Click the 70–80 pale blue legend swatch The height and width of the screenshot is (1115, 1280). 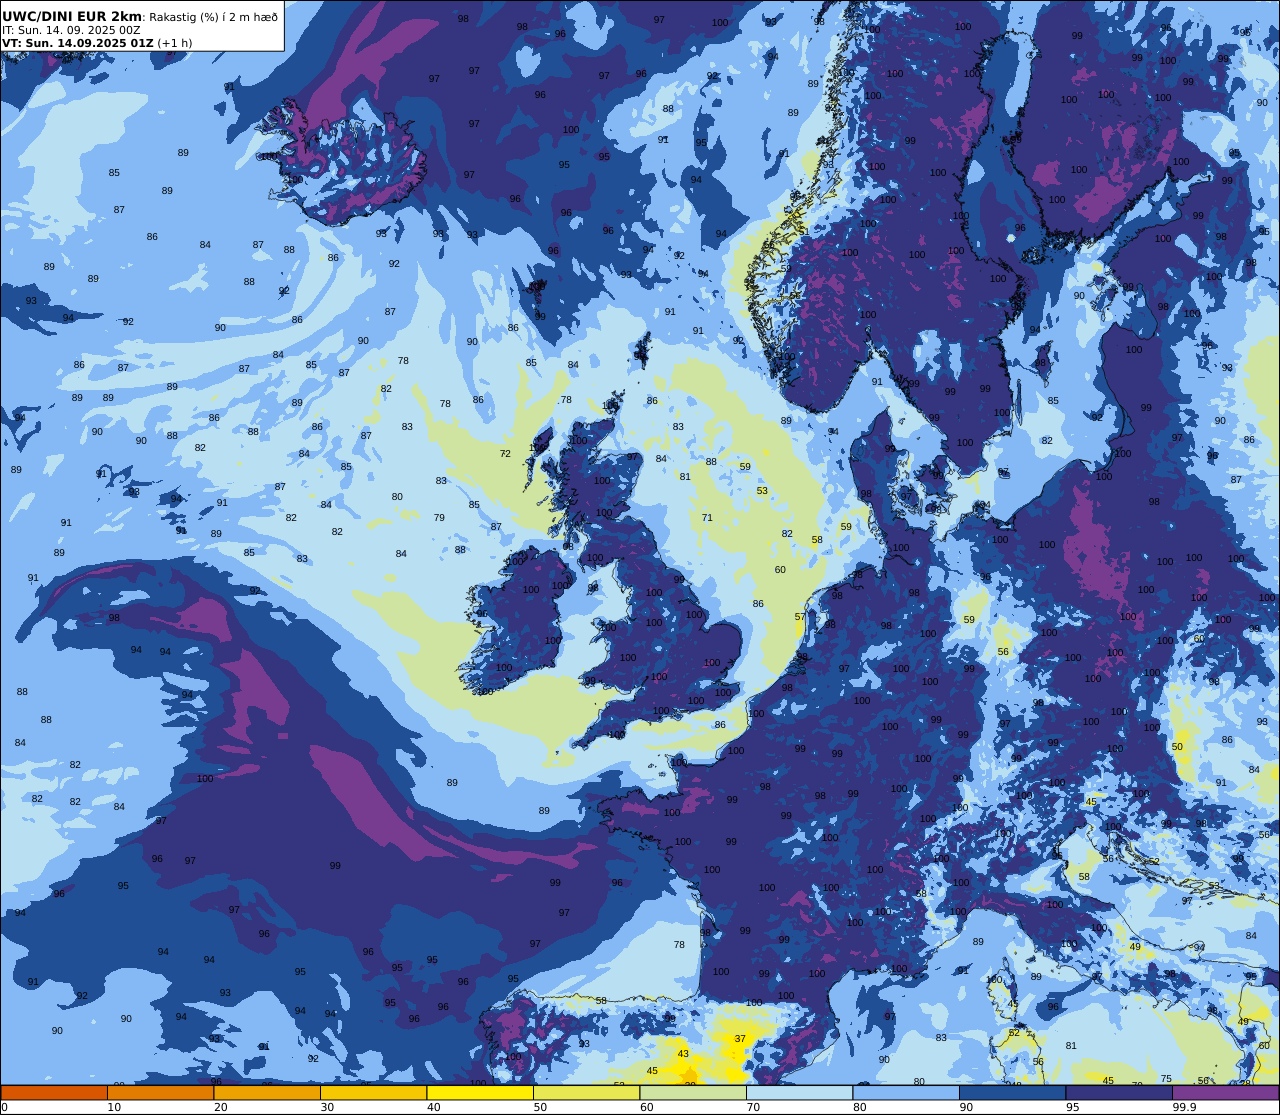[x=799, y=1093]
